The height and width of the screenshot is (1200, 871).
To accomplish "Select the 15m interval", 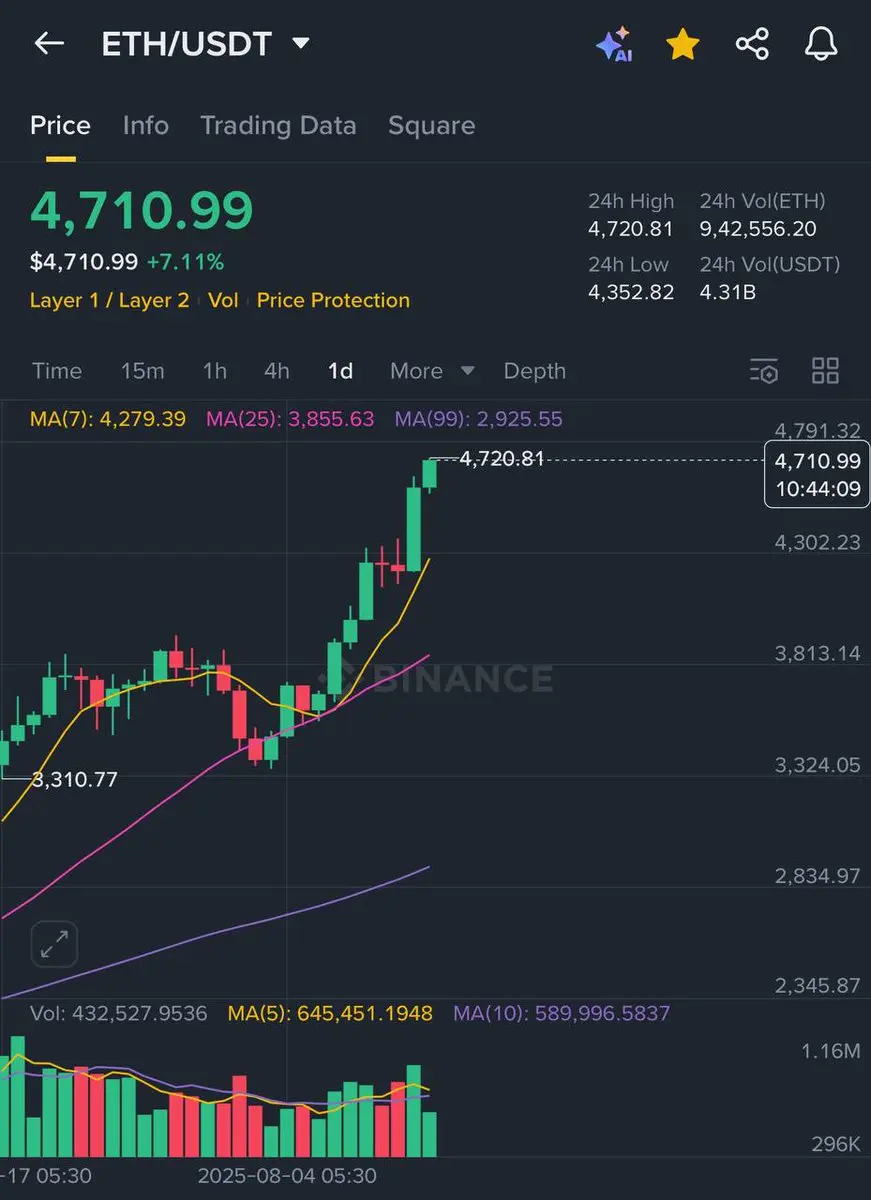I will [142, 371].
